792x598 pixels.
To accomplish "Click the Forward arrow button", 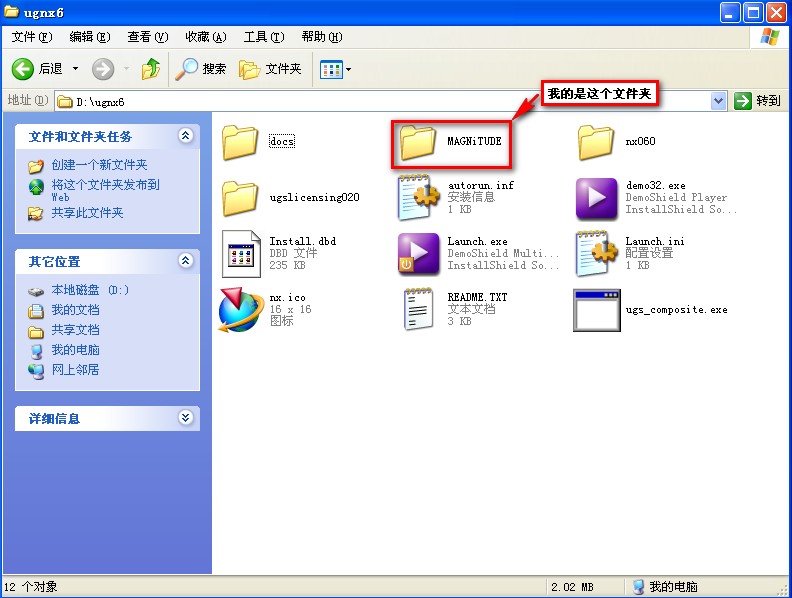I will (103, 69).
